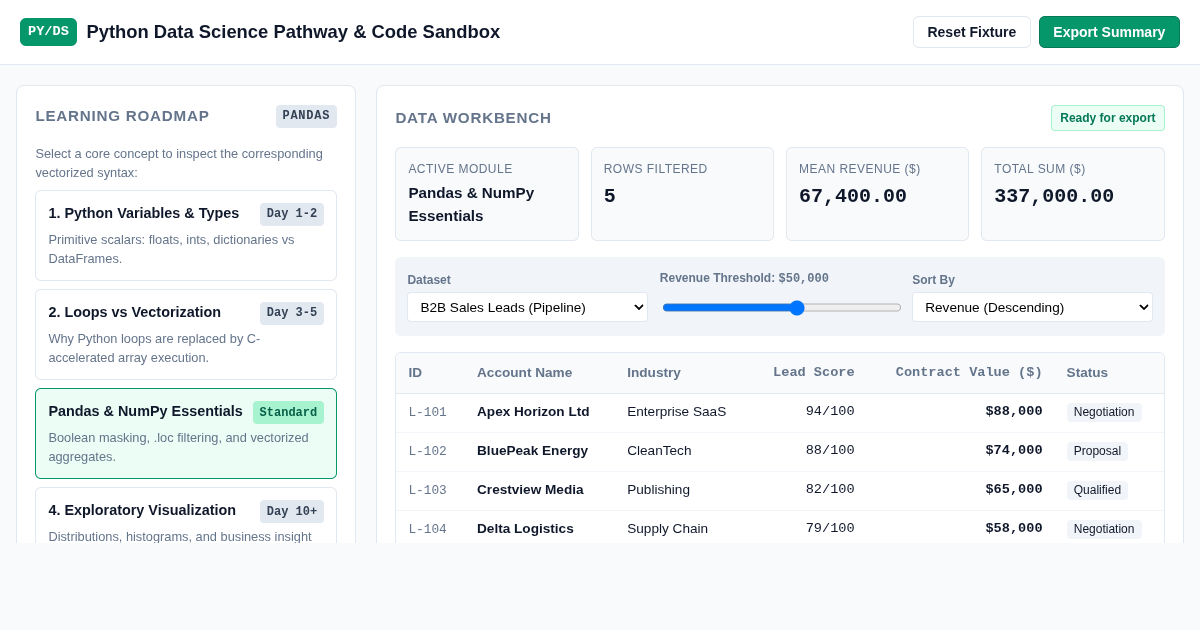Viewport: 1200px width, 630px height.
Task: Click the $65,000 contract value
Action: (x=1014, y=489)
